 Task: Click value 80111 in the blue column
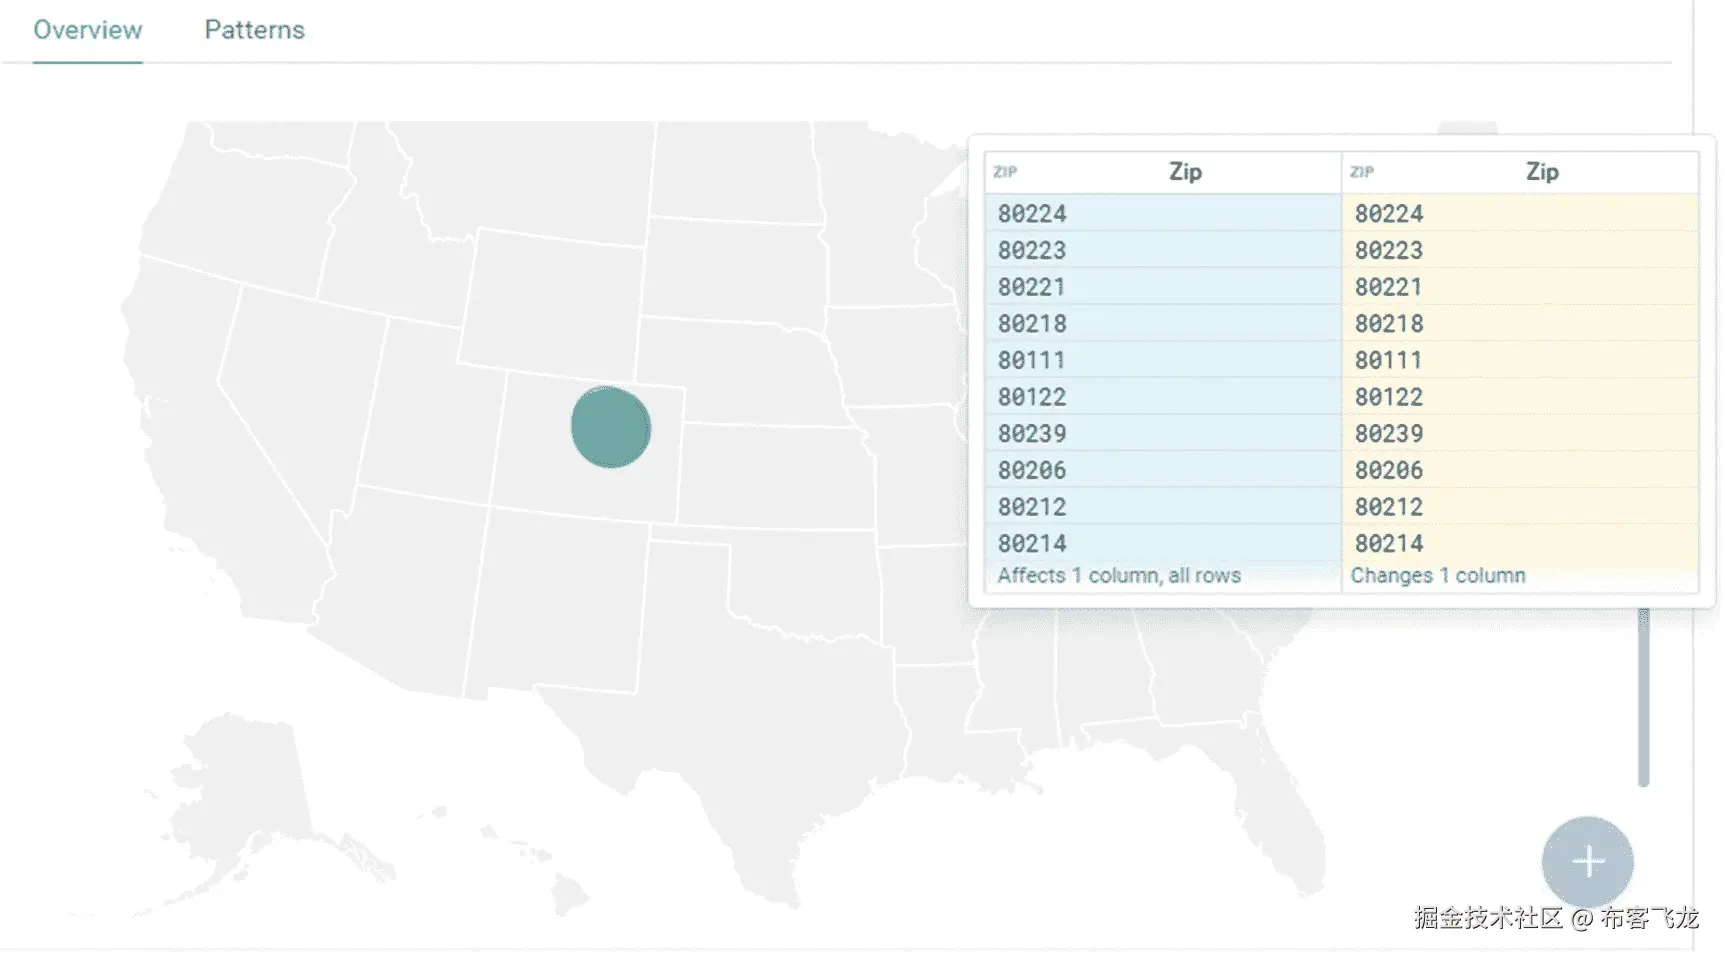[x=1031, y=360]
